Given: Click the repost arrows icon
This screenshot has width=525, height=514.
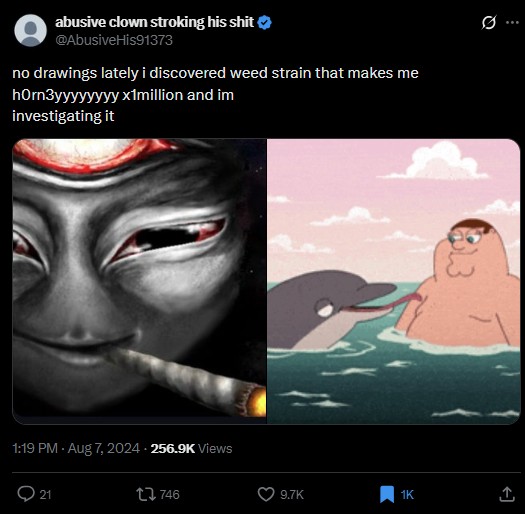Looking at the screenshot, I should (146, 494).
